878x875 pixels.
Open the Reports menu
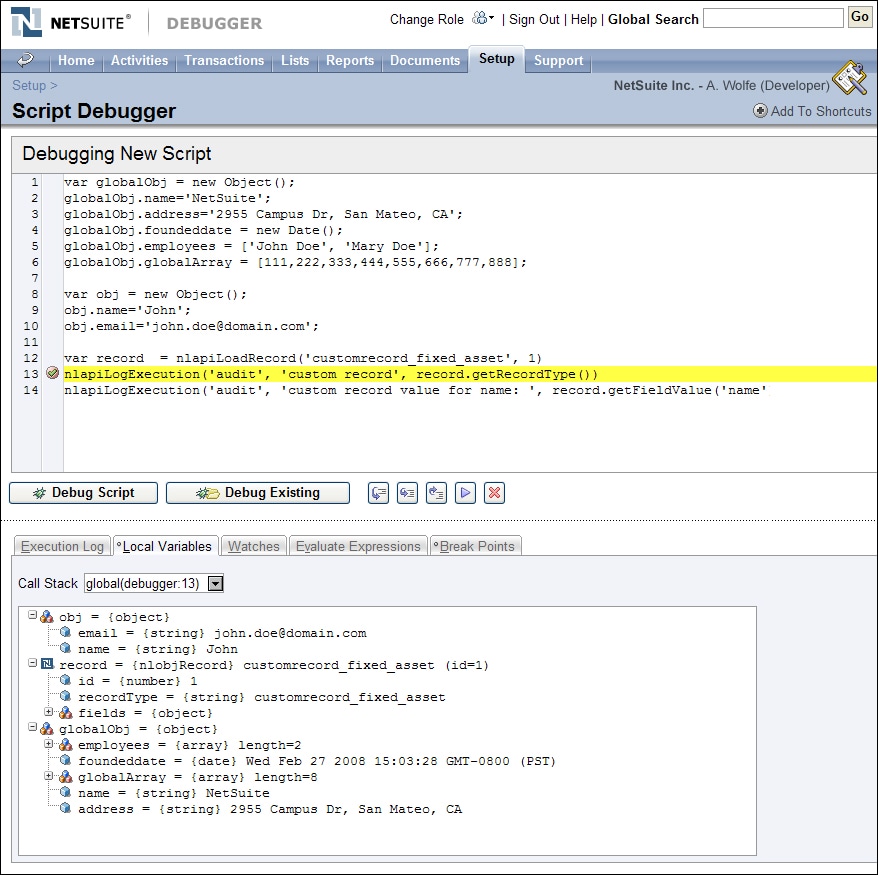click(x=350, y=60)
